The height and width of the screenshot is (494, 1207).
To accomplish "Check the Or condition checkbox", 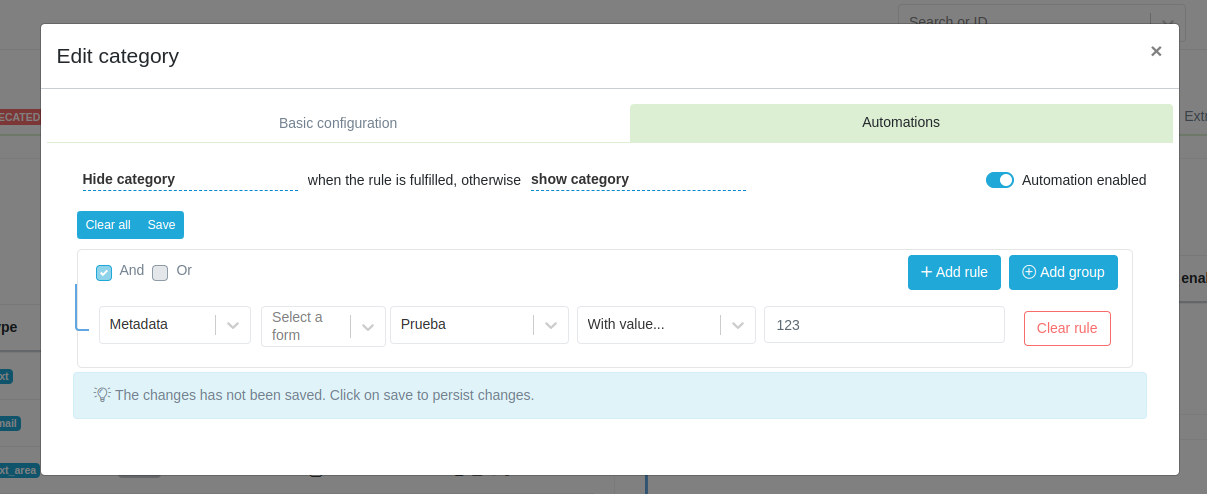I will pyautogui.click(x=160, y=273).
